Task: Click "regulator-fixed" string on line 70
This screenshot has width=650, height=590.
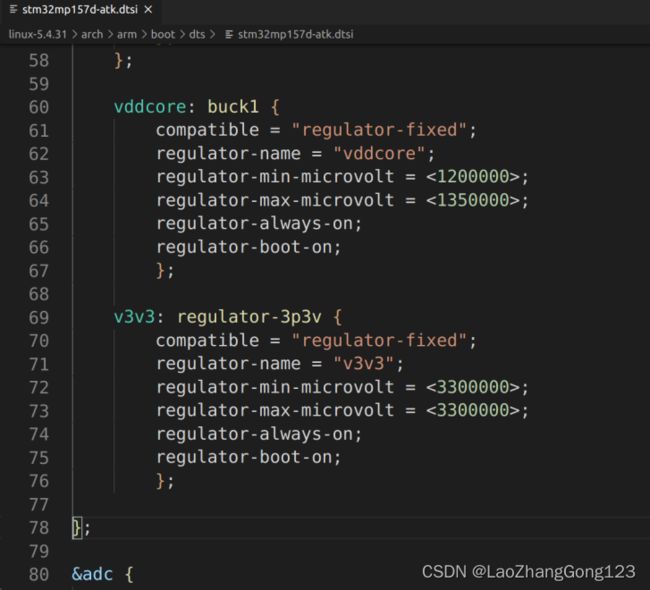Action: [x=379, y=341]
